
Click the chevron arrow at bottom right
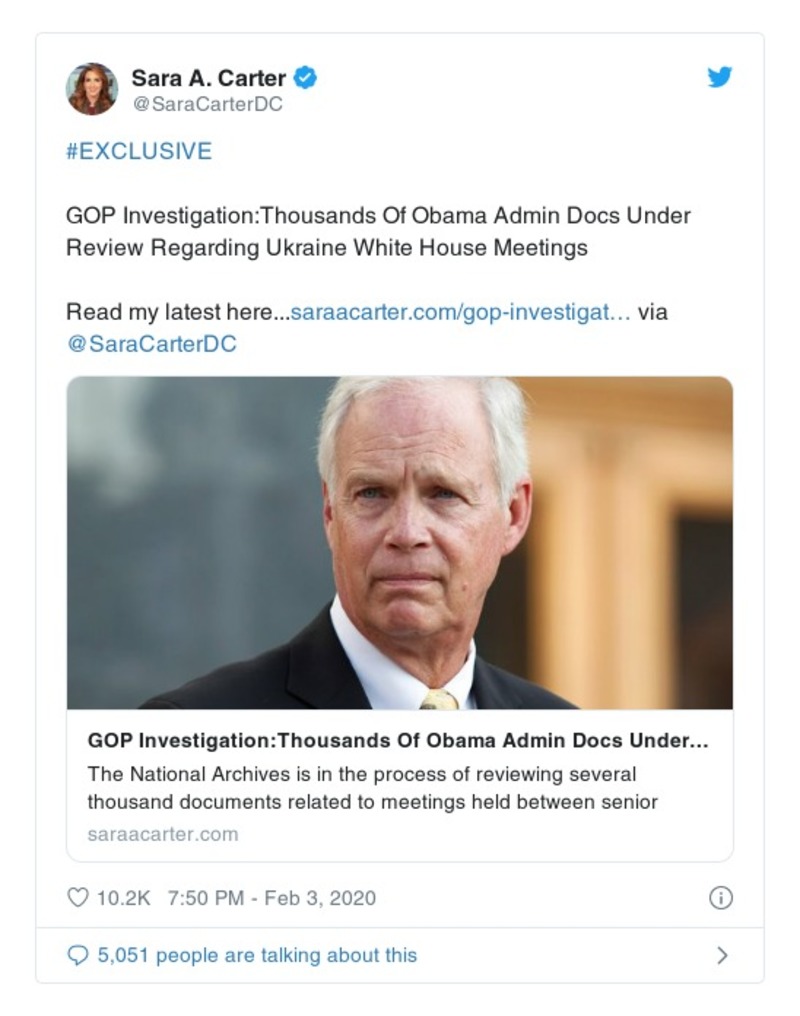[721, 955]
